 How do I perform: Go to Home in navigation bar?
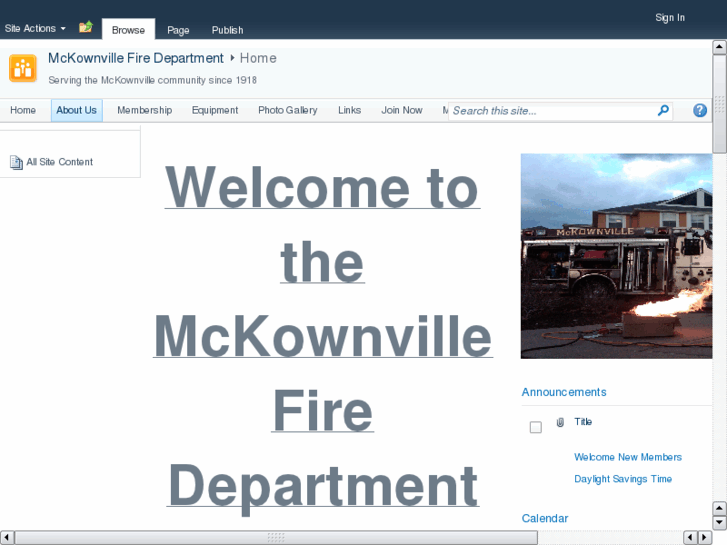click(x=23, y=110)
